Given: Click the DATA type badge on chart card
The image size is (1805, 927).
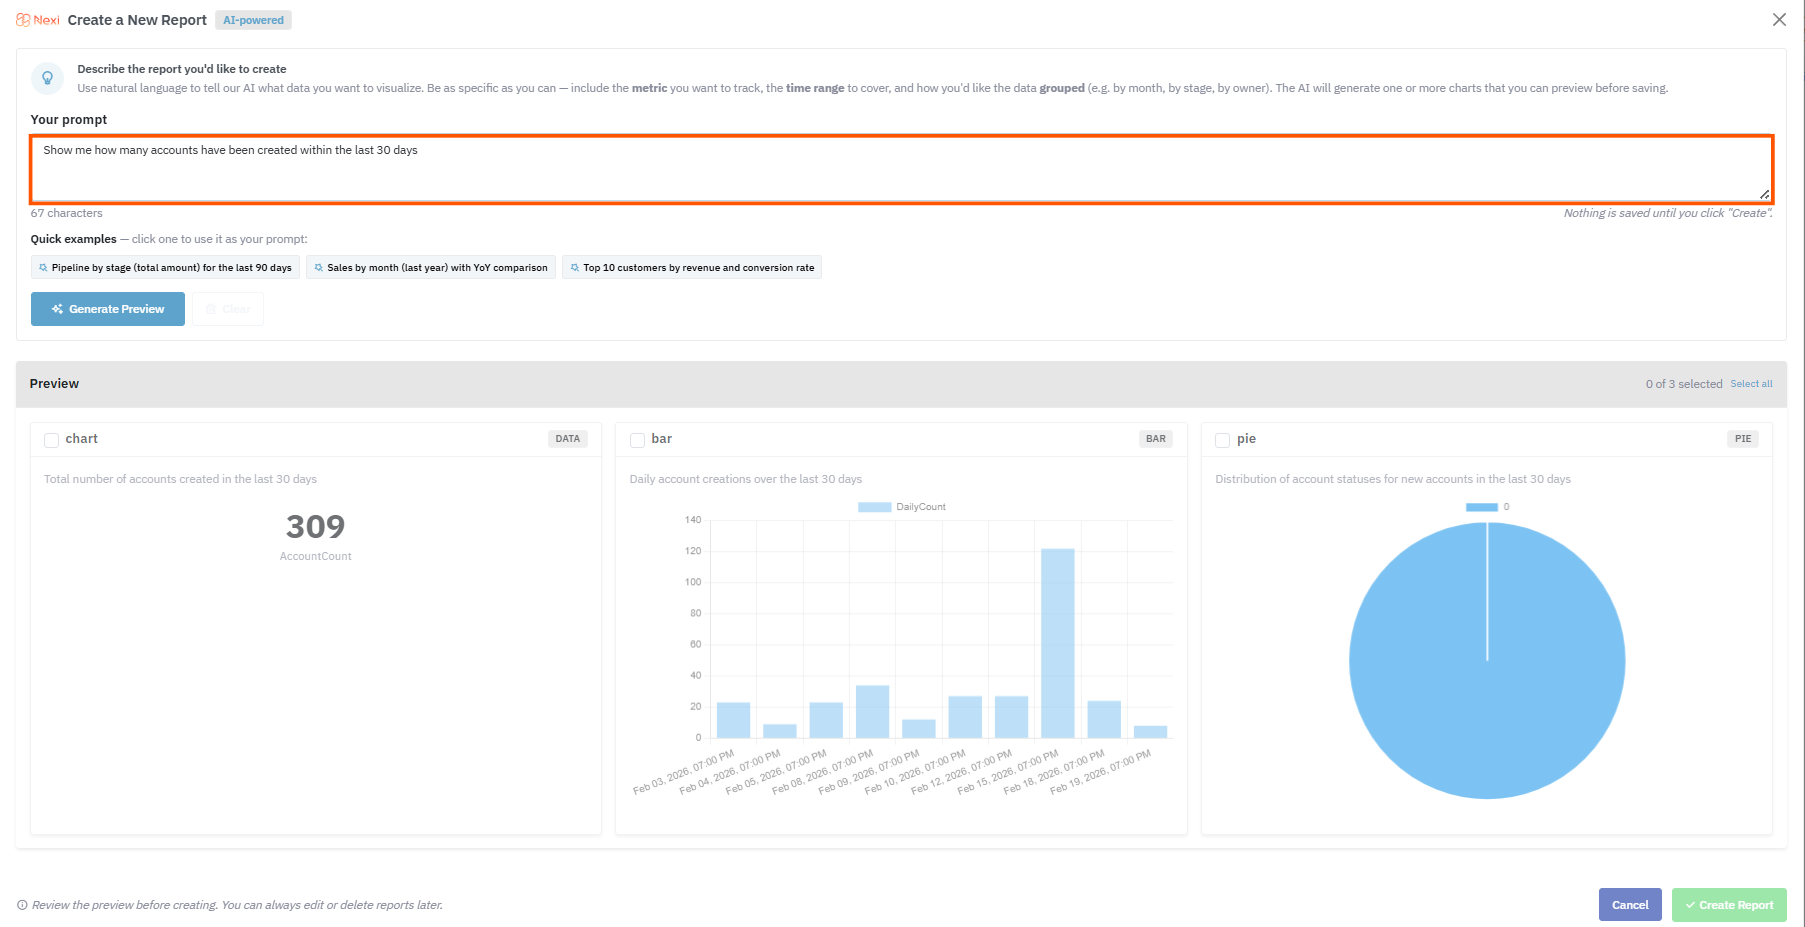Looking at the screenshot, I should [567, 439].
